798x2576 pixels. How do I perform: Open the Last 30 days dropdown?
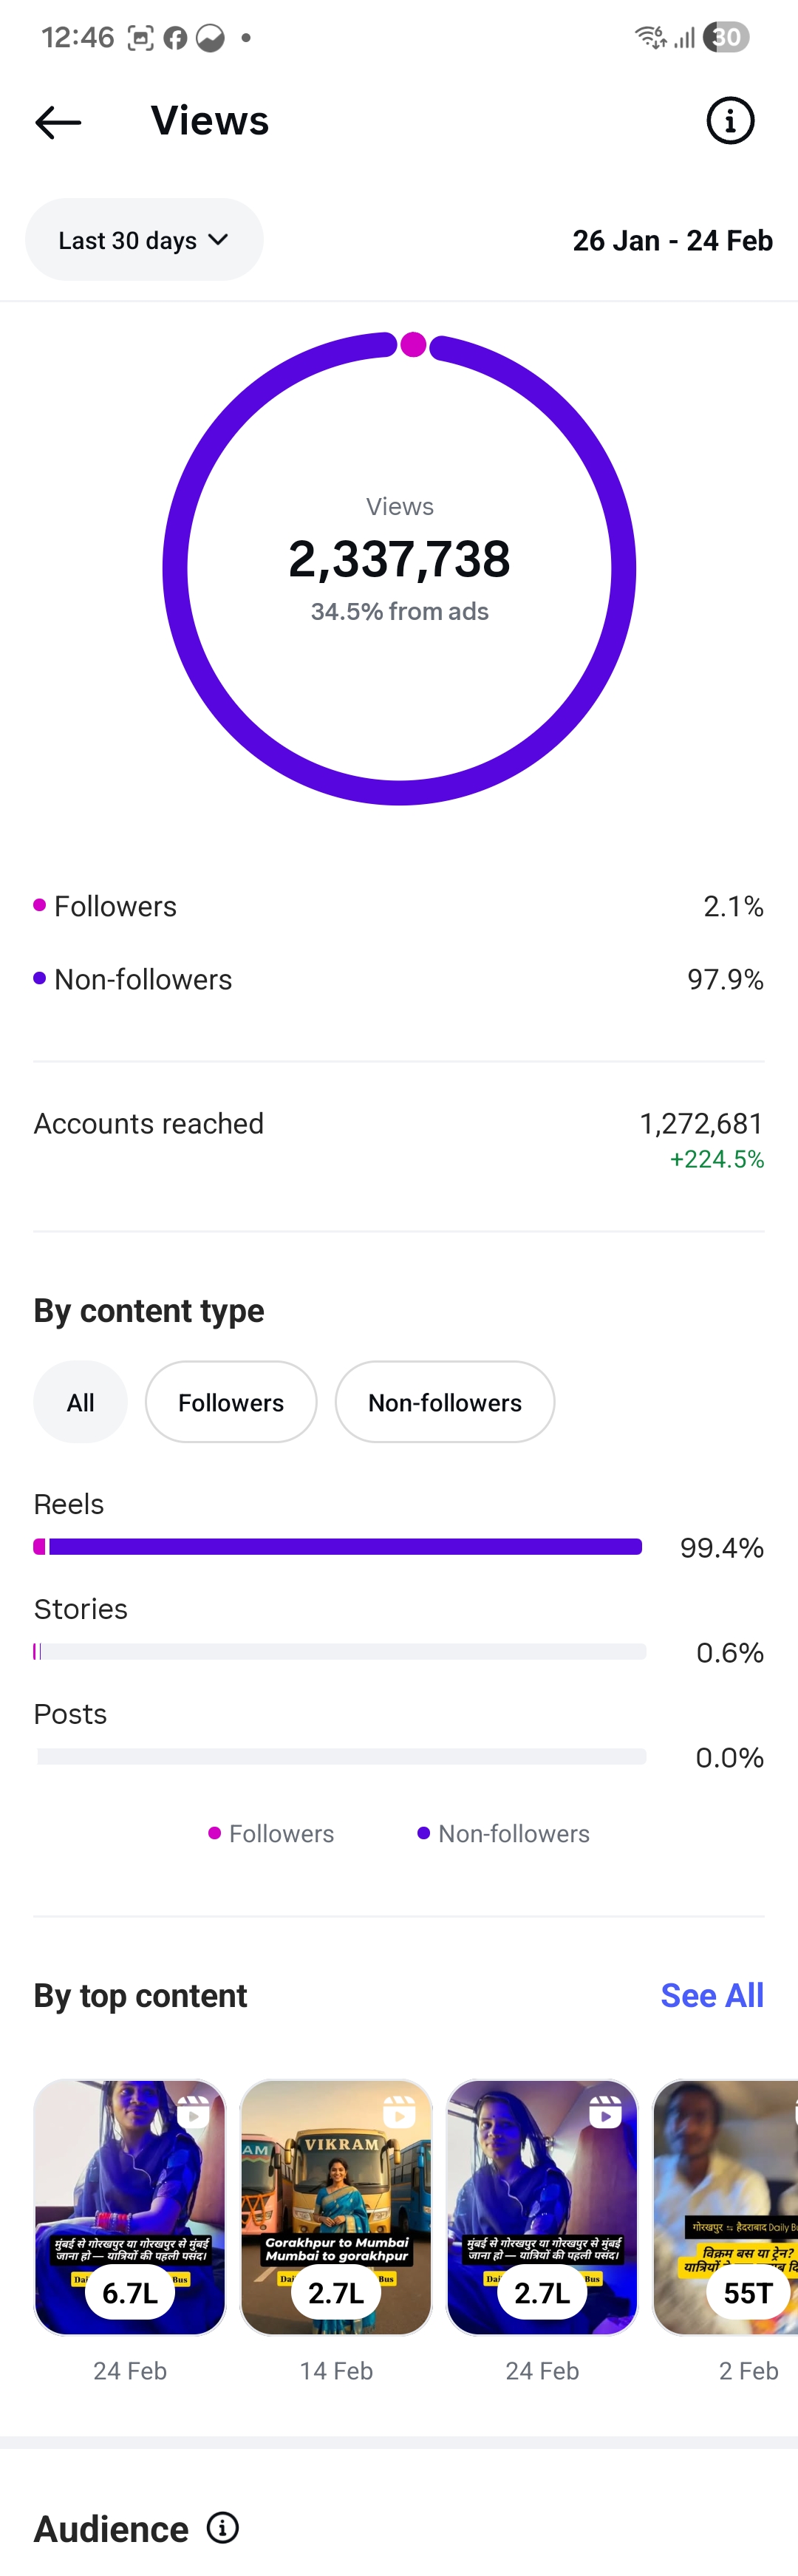pos(144,240)
